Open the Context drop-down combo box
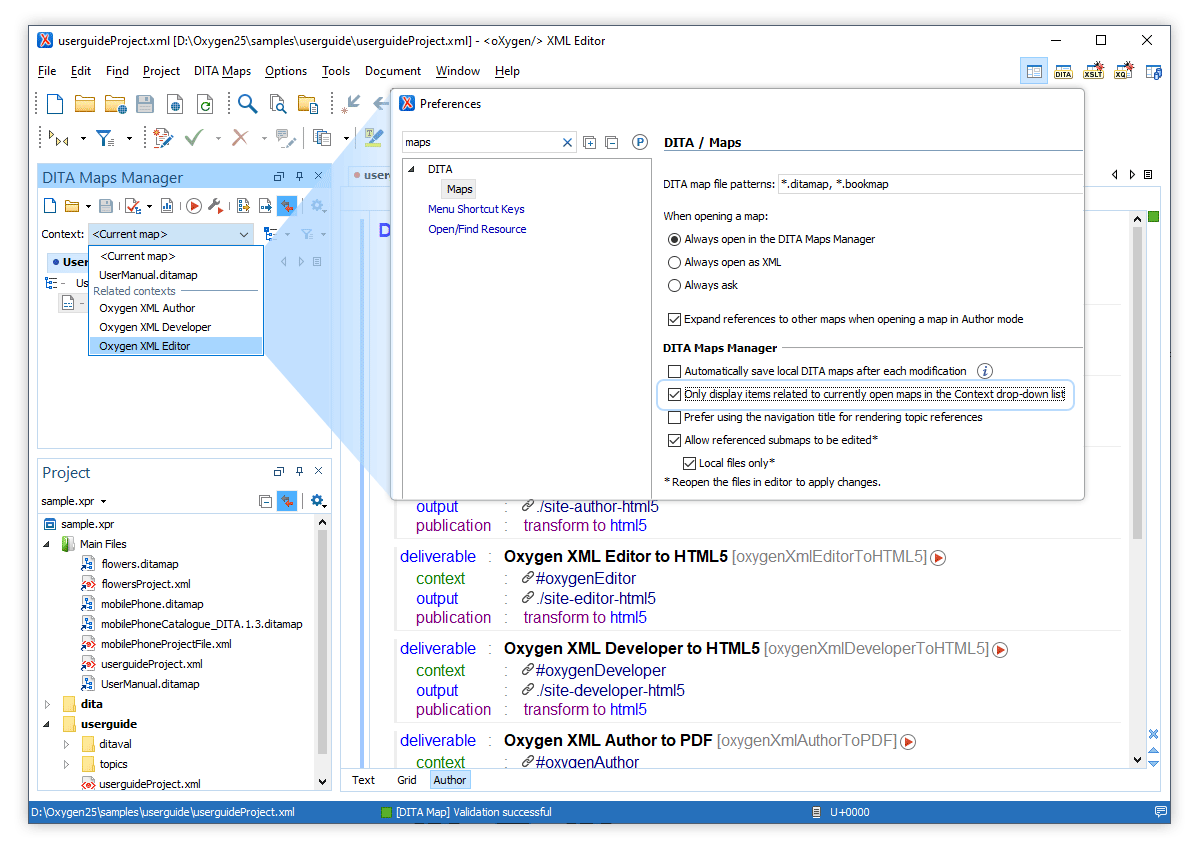 172,234
